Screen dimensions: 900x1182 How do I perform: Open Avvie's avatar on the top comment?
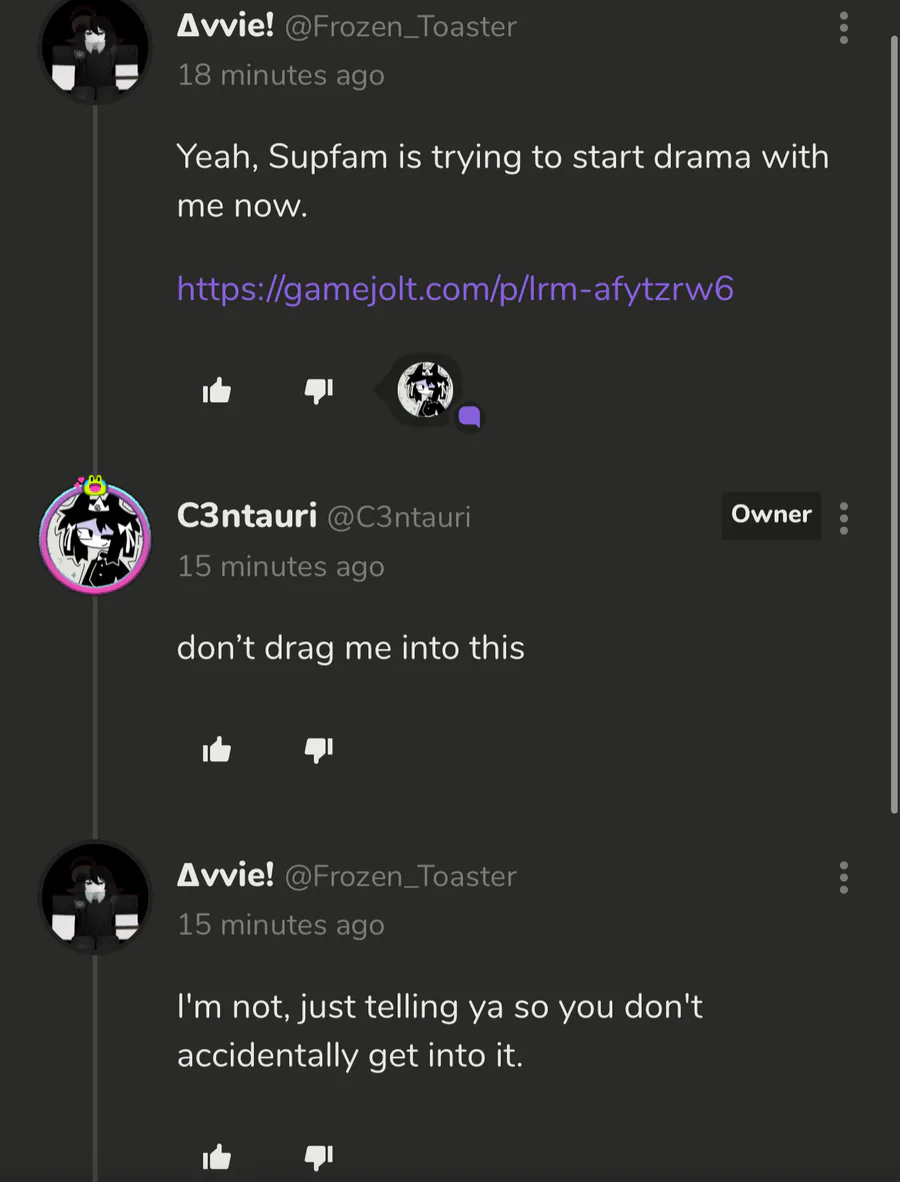point(95,50)
